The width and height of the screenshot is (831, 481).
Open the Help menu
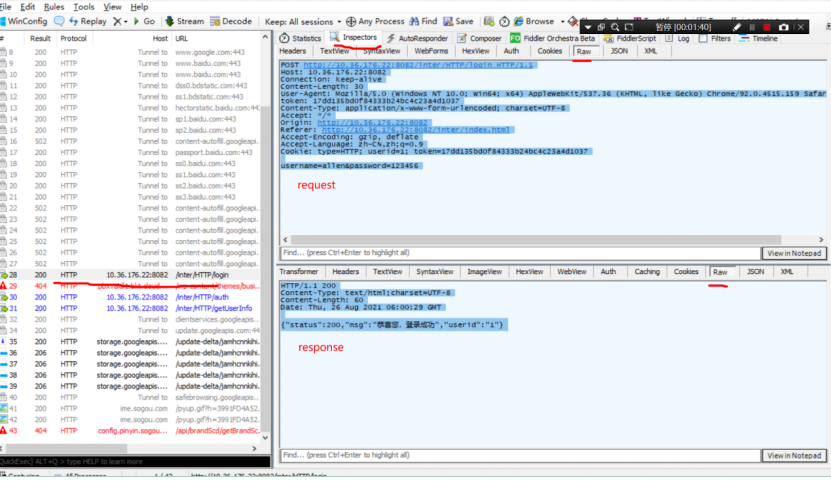point(139,7)
